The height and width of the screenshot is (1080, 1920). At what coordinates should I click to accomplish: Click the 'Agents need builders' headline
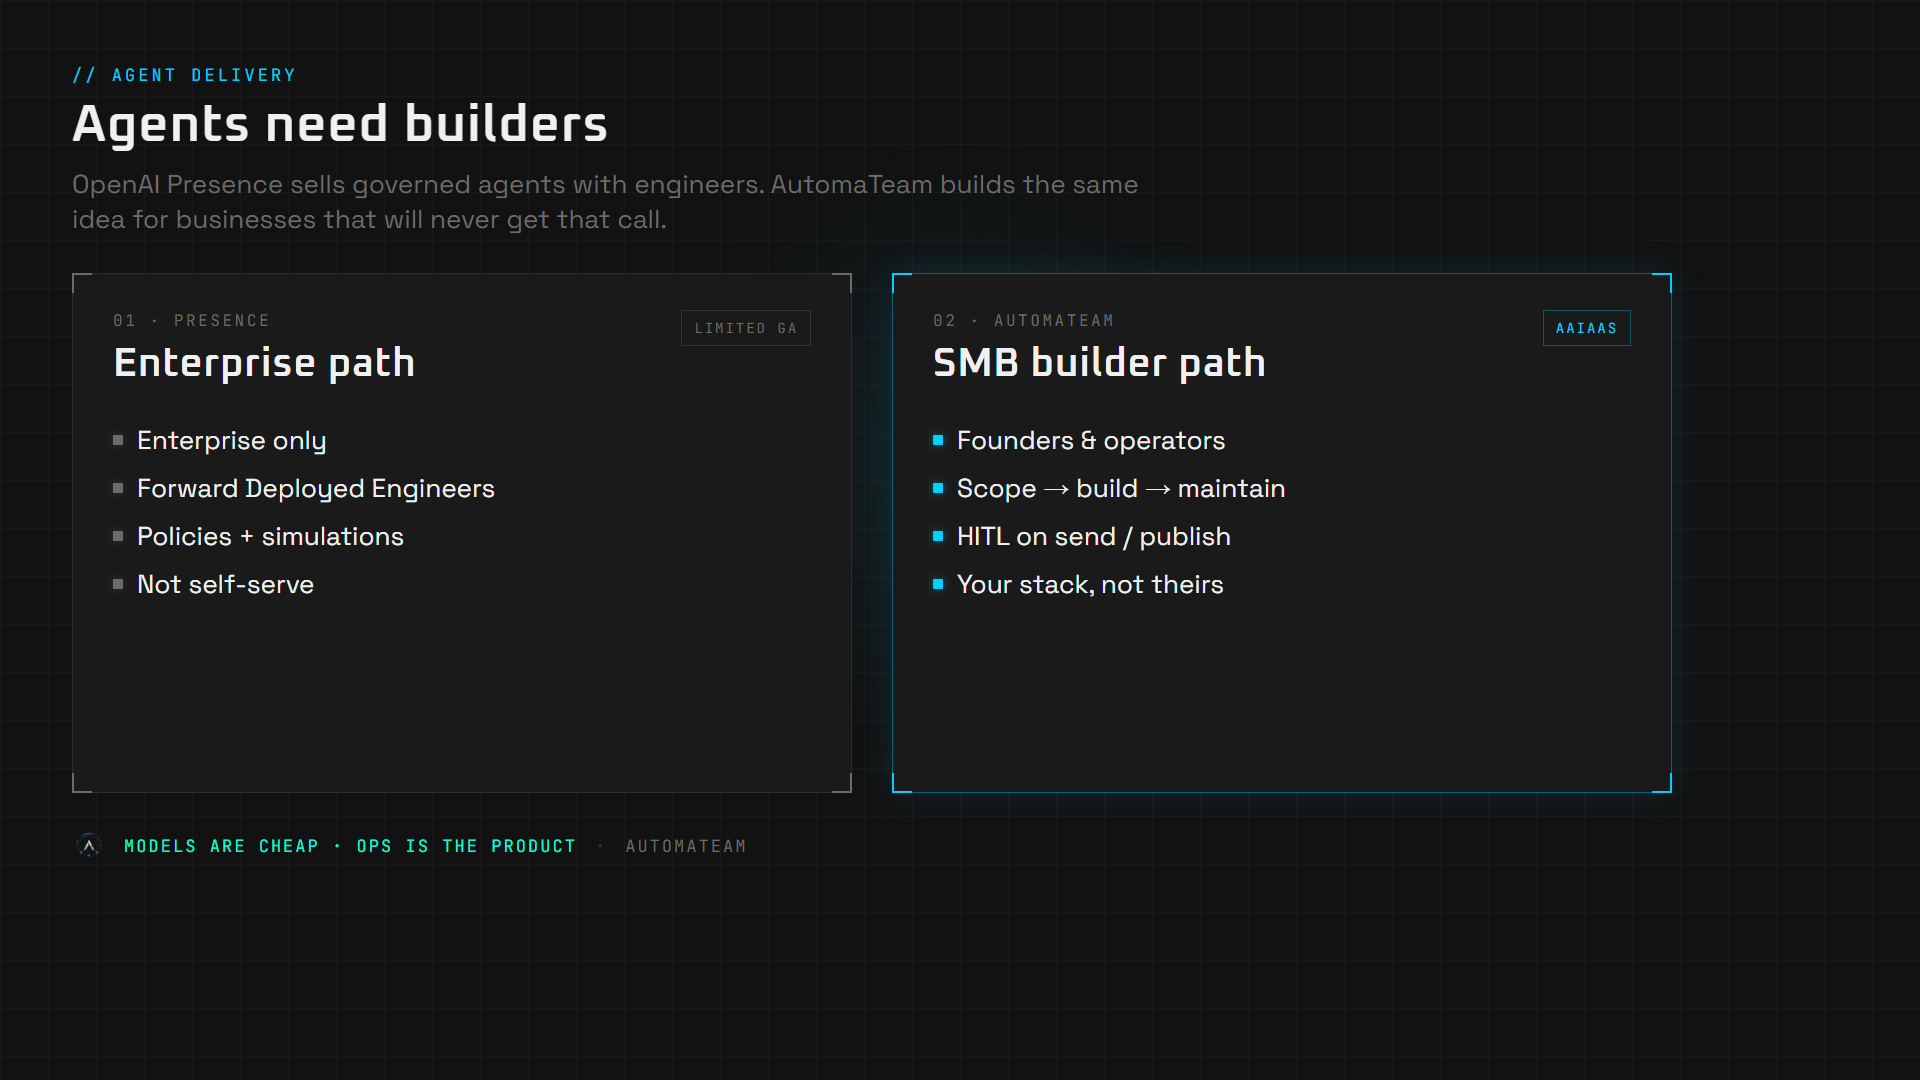[340, 124]
